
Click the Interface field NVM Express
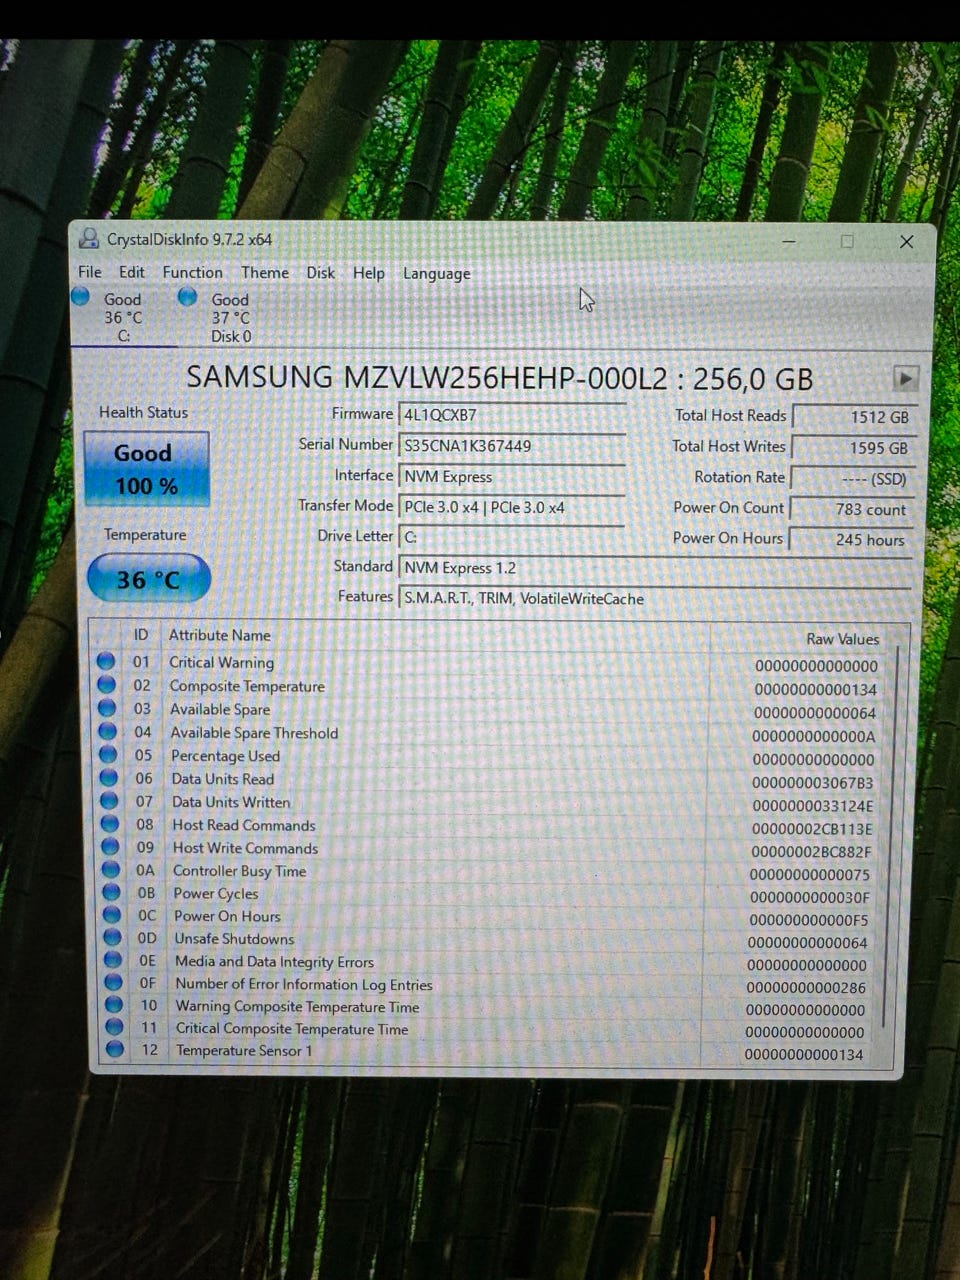[x=512, y=477]
